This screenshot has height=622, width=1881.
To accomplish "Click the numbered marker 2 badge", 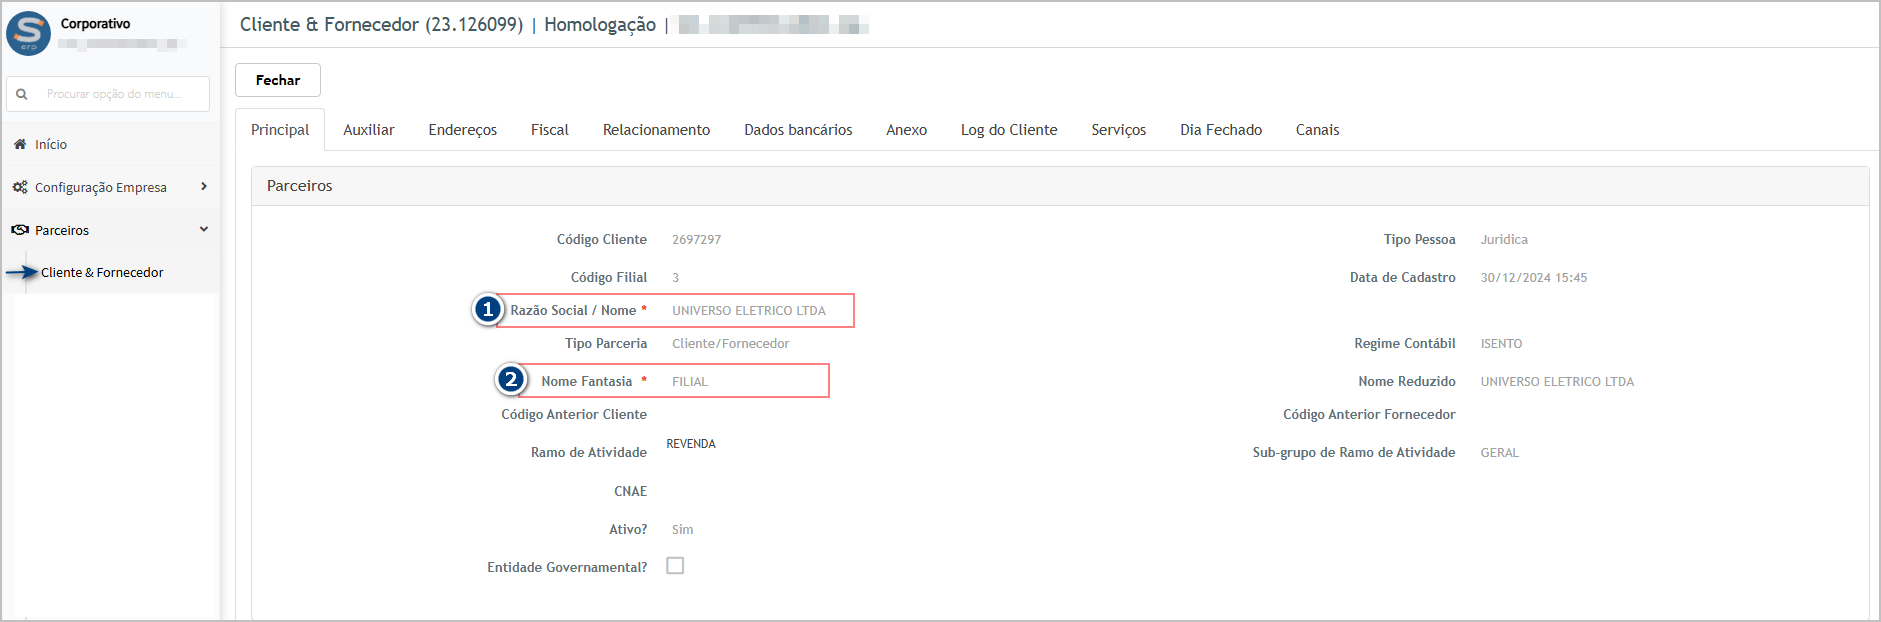I will [x=511, y=380].
